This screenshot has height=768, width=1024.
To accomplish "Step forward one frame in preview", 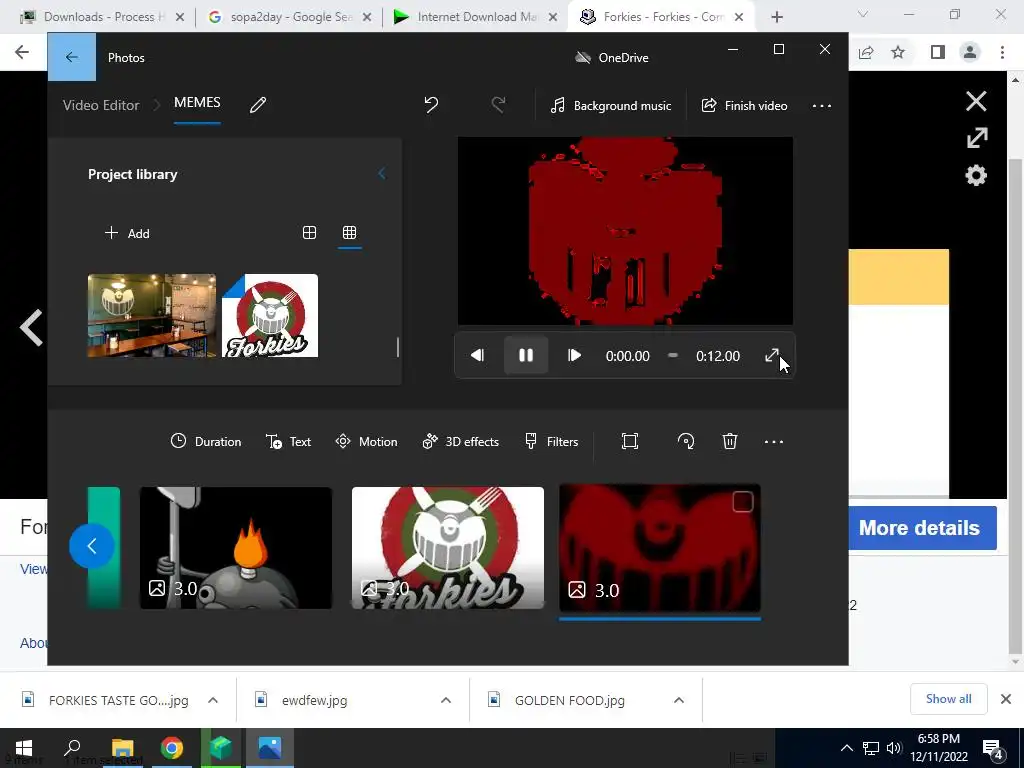I will pos(574,355).
